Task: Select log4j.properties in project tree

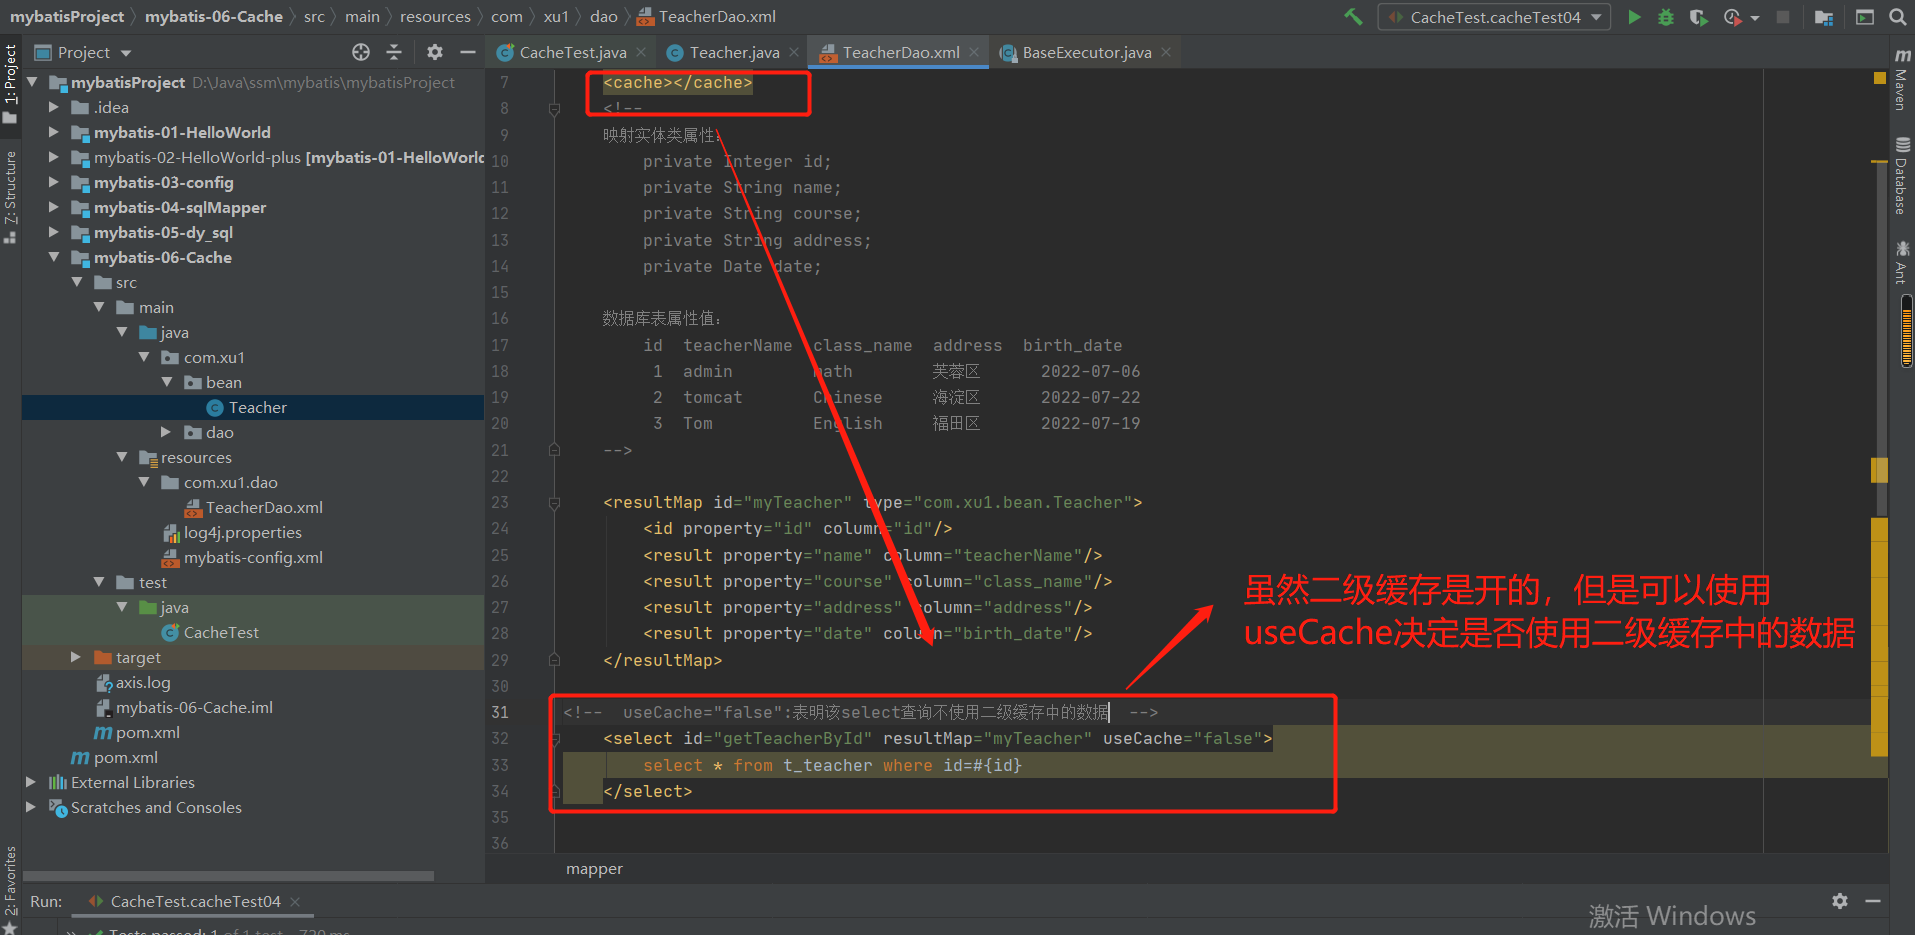Action: [x=232, y=532]
